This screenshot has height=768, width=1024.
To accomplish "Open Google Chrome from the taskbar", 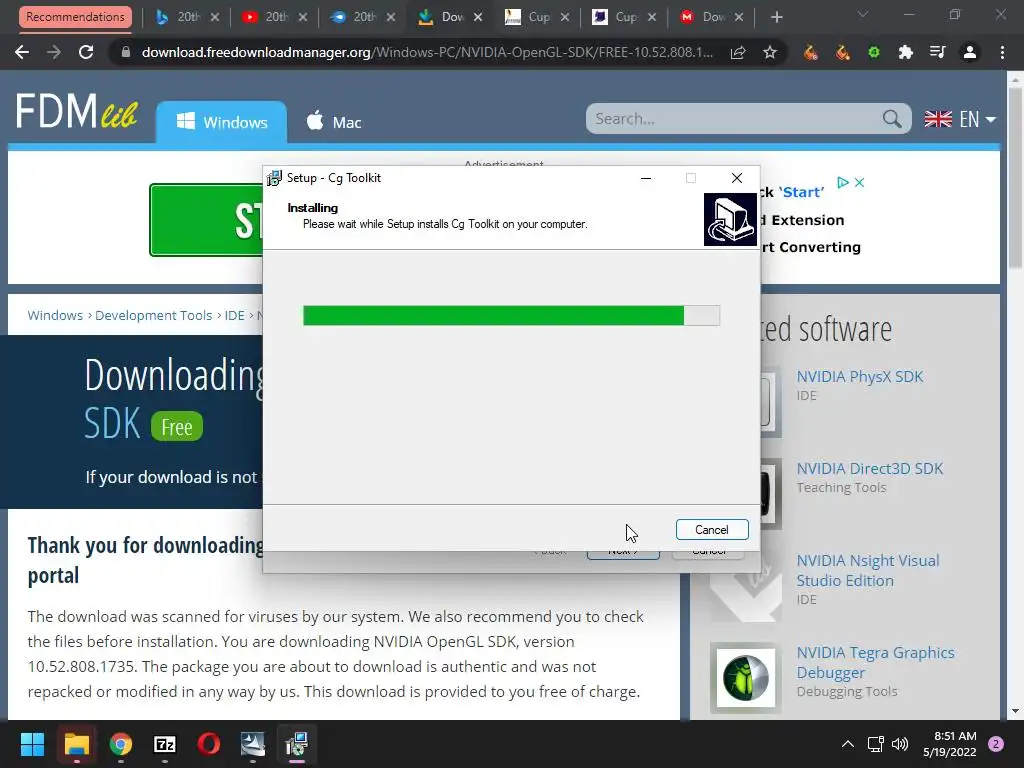I will point(121,744).
